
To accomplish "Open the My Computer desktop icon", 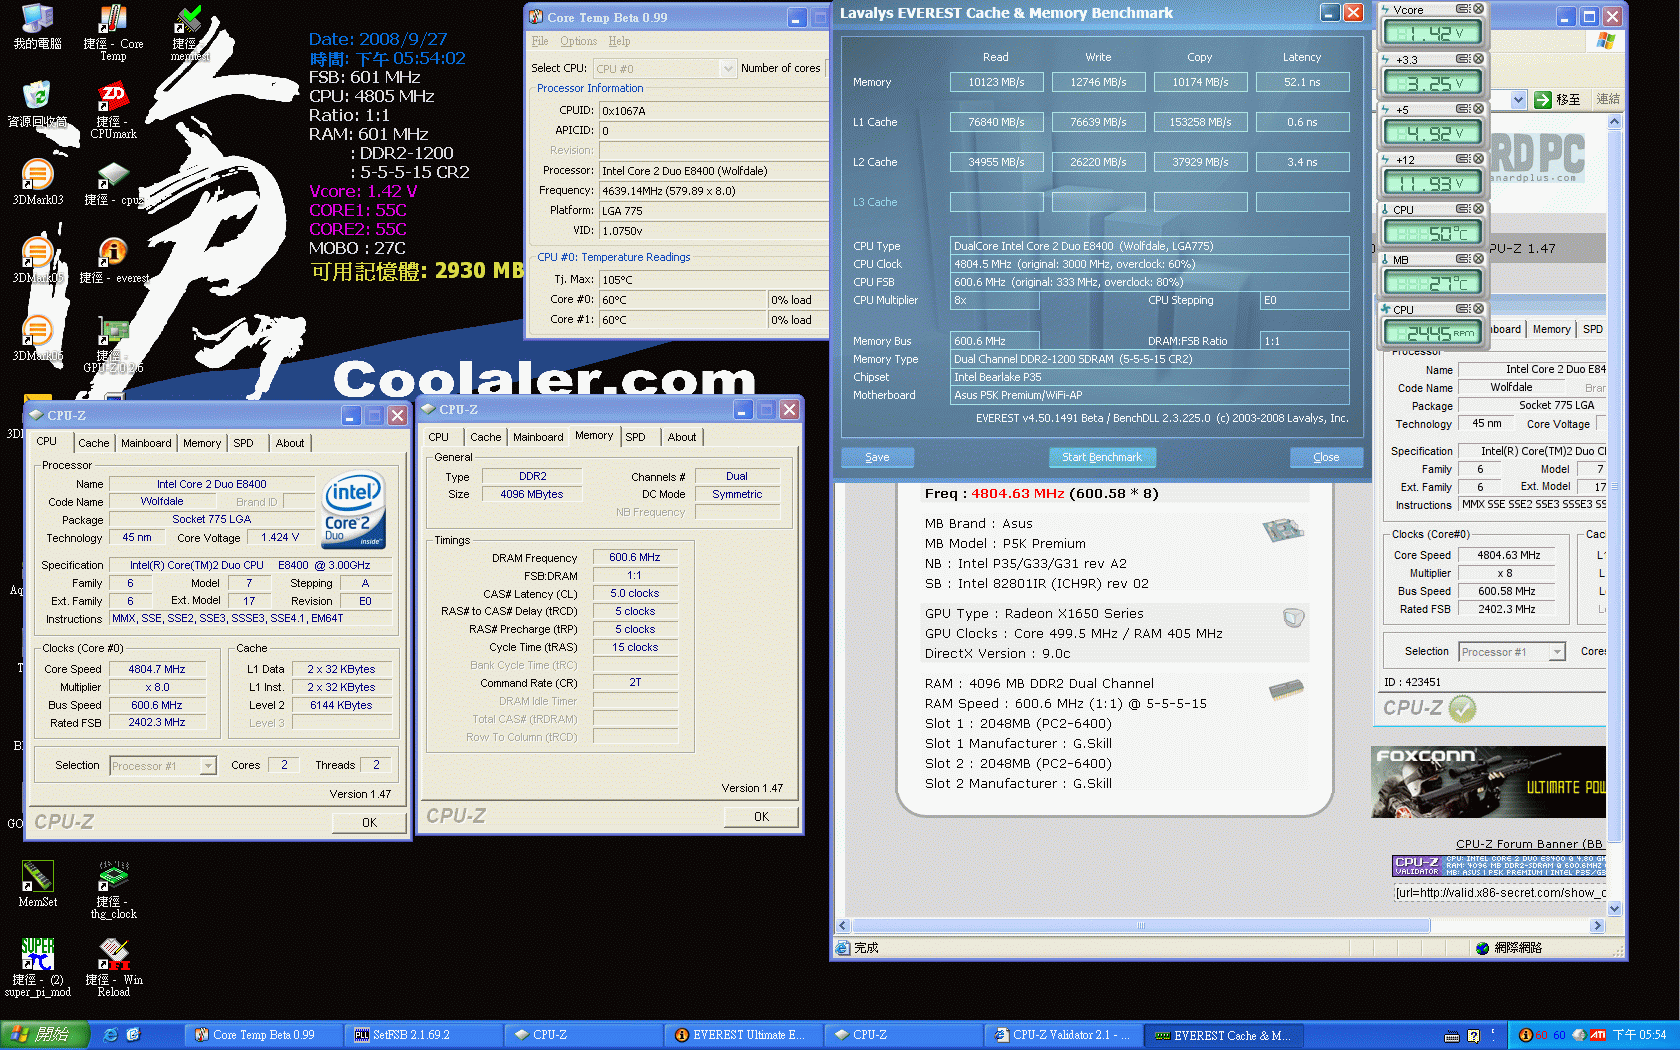I will pos(37,27).
